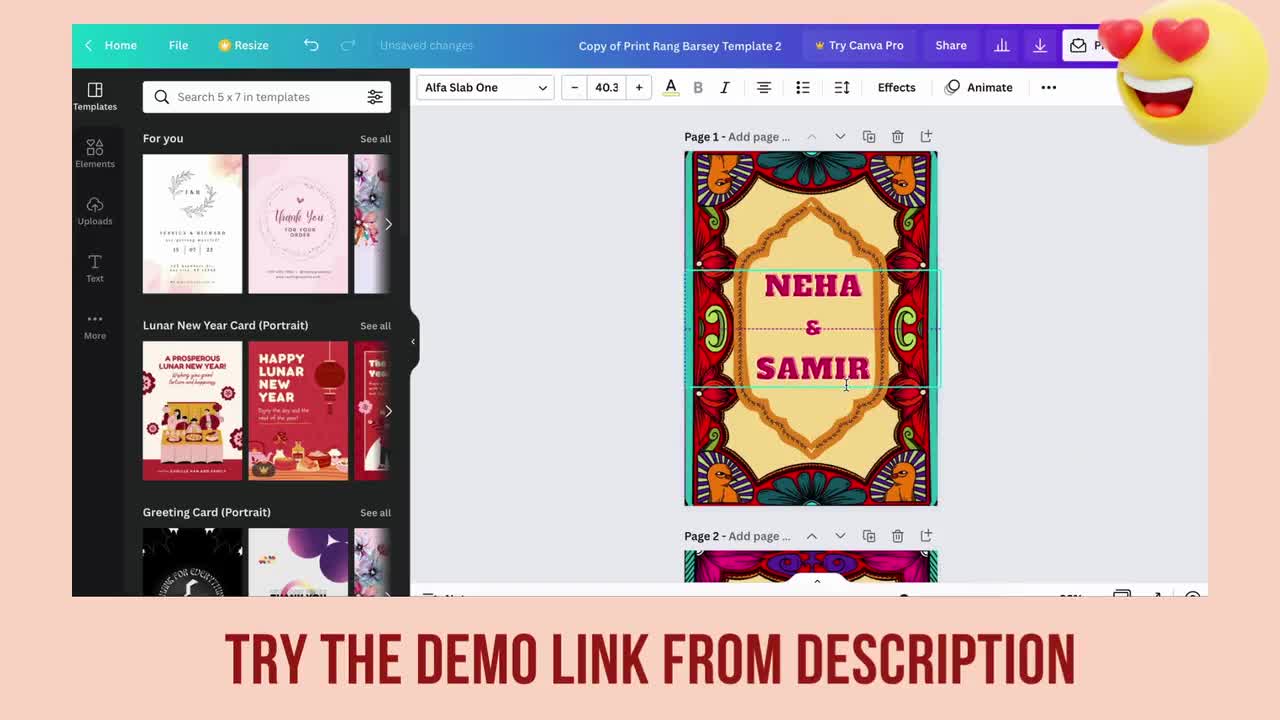Open the Text sidebar tab
This screenshot has height=720, width=1280.
coord(95,268)
